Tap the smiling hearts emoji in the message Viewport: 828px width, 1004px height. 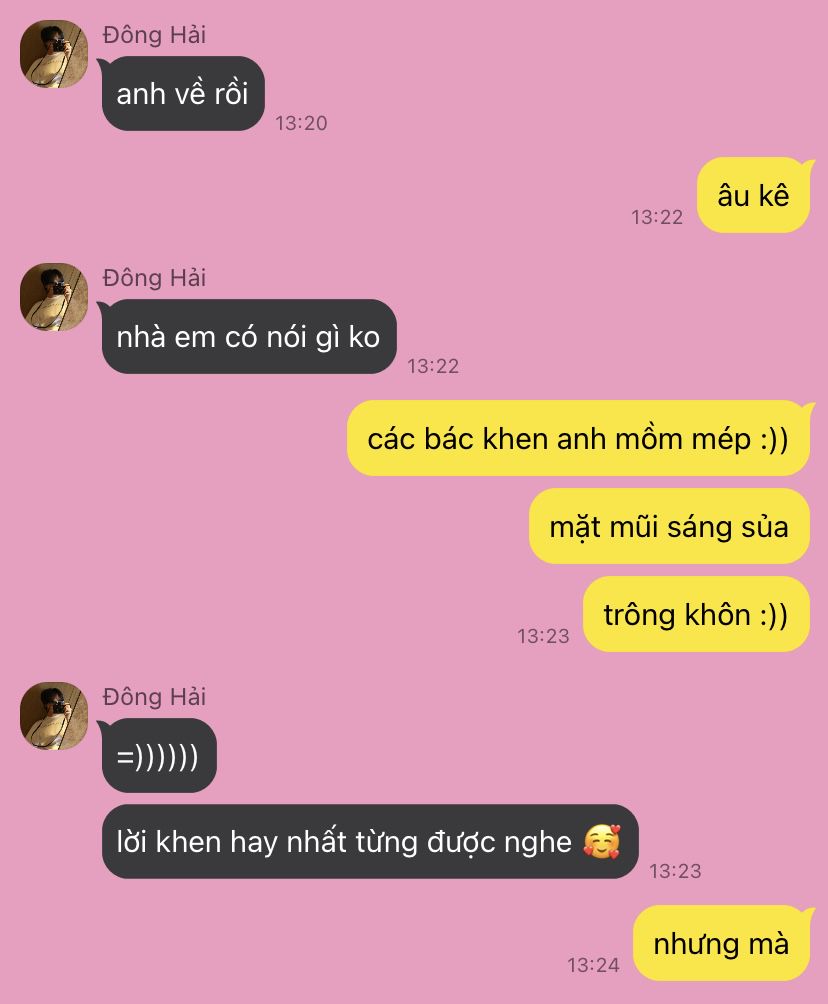pos(602,841)
